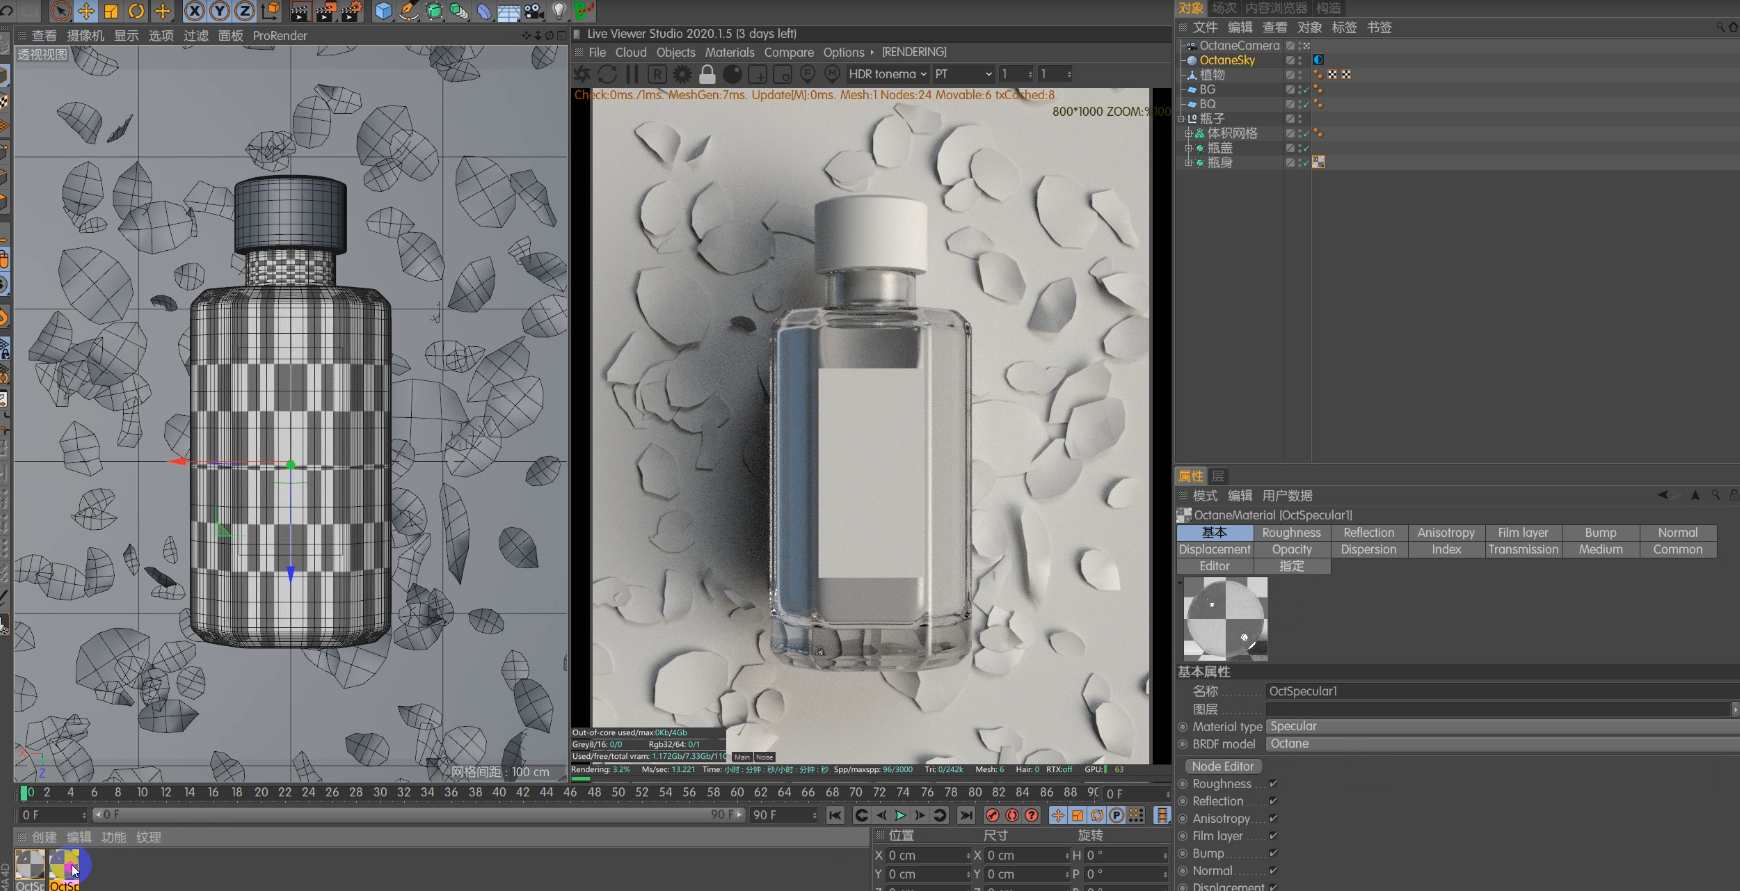Click Octane send scene icon
The width and height of the screenshot is (1740, 891).
[582, 74]
